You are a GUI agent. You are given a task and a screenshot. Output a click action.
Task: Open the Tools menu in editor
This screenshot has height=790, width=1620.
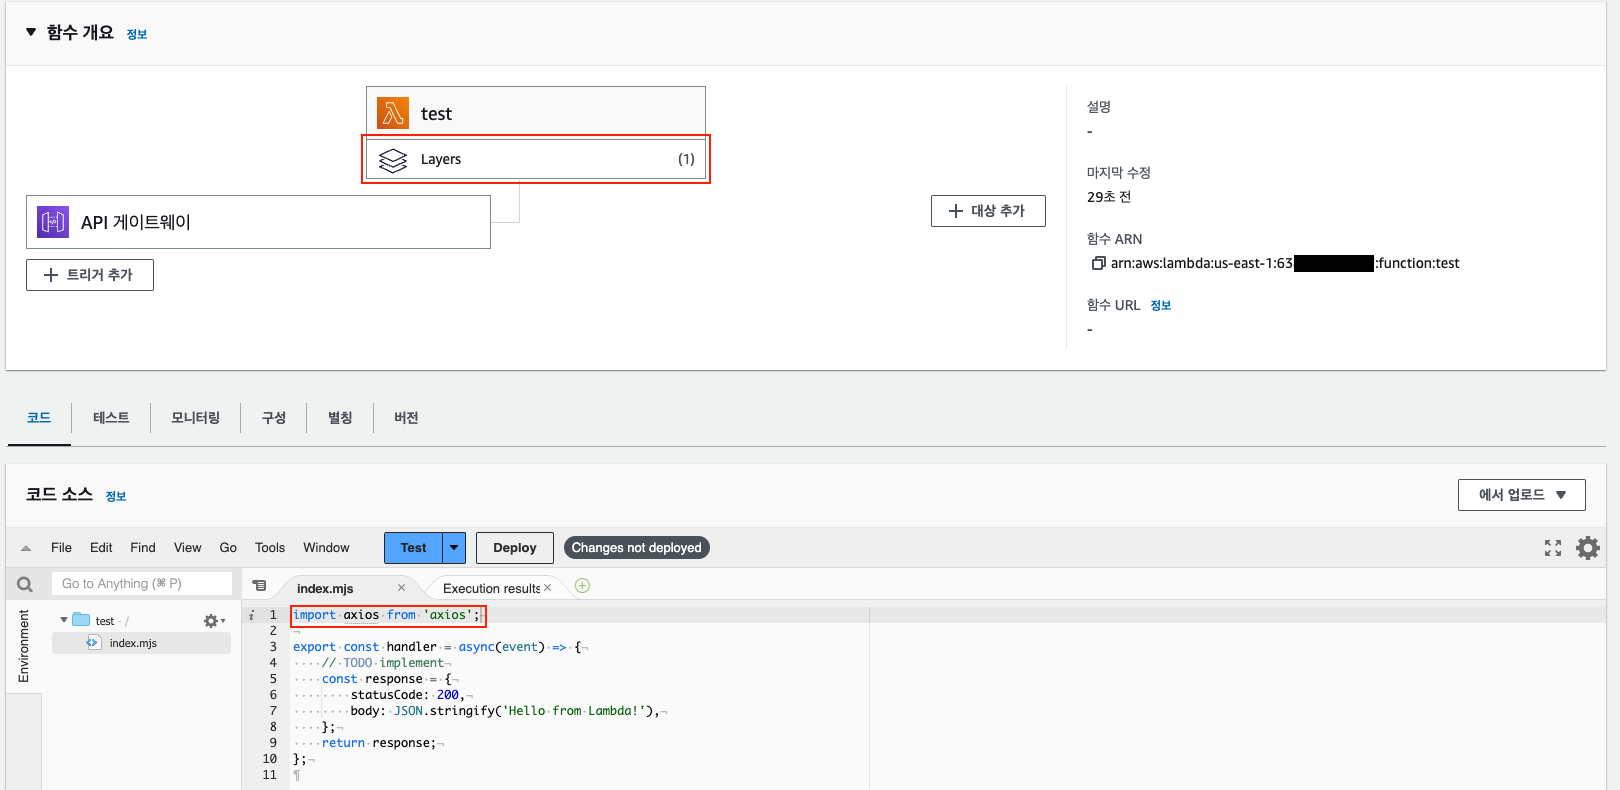click(x=270, y=548)
